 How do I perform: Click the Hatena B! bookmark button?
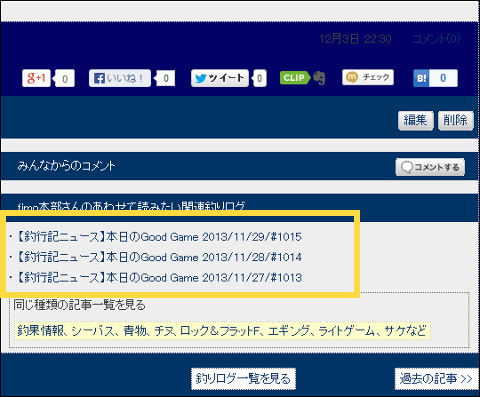pos(421,78)
